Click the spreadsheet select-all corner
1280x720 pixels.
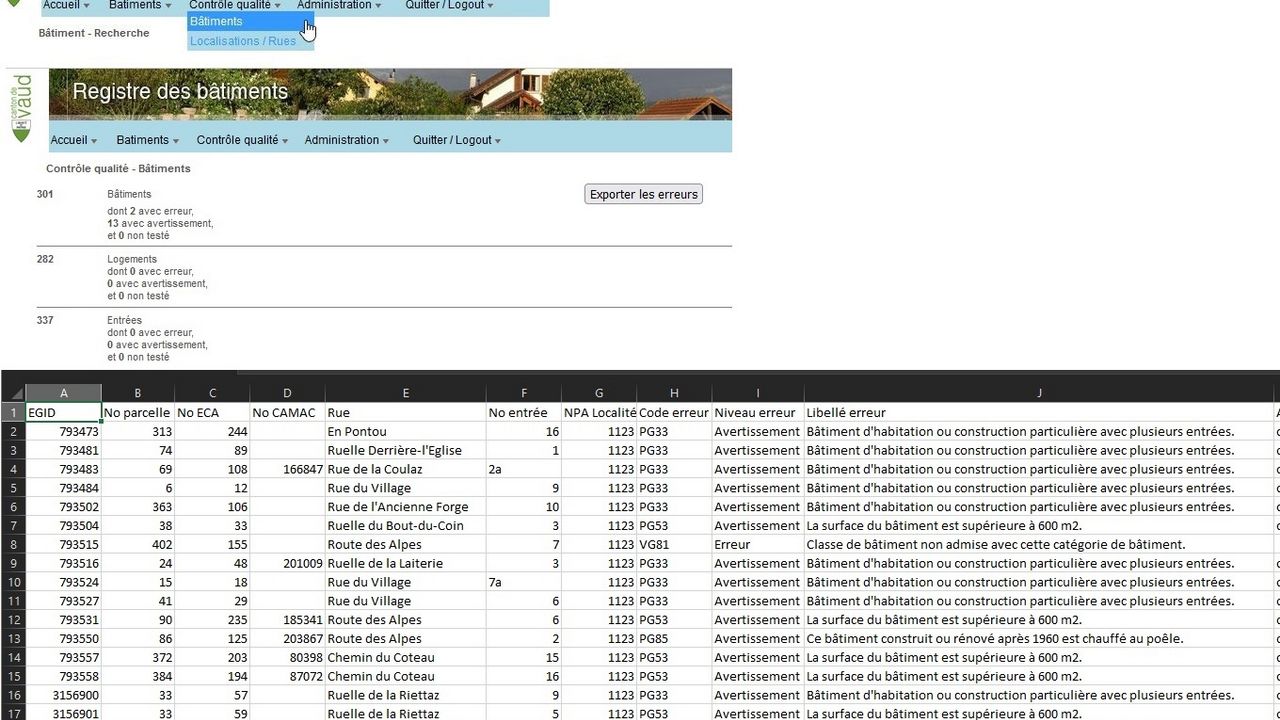click(x=13, y=393)
